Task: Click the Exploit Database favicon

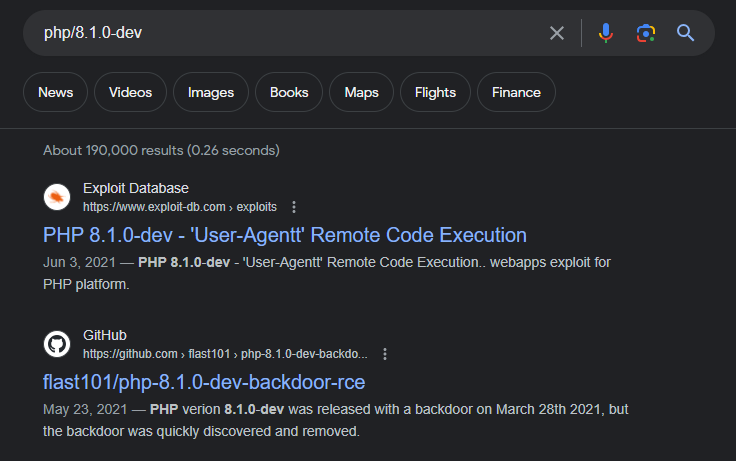Action: point(57,197)
